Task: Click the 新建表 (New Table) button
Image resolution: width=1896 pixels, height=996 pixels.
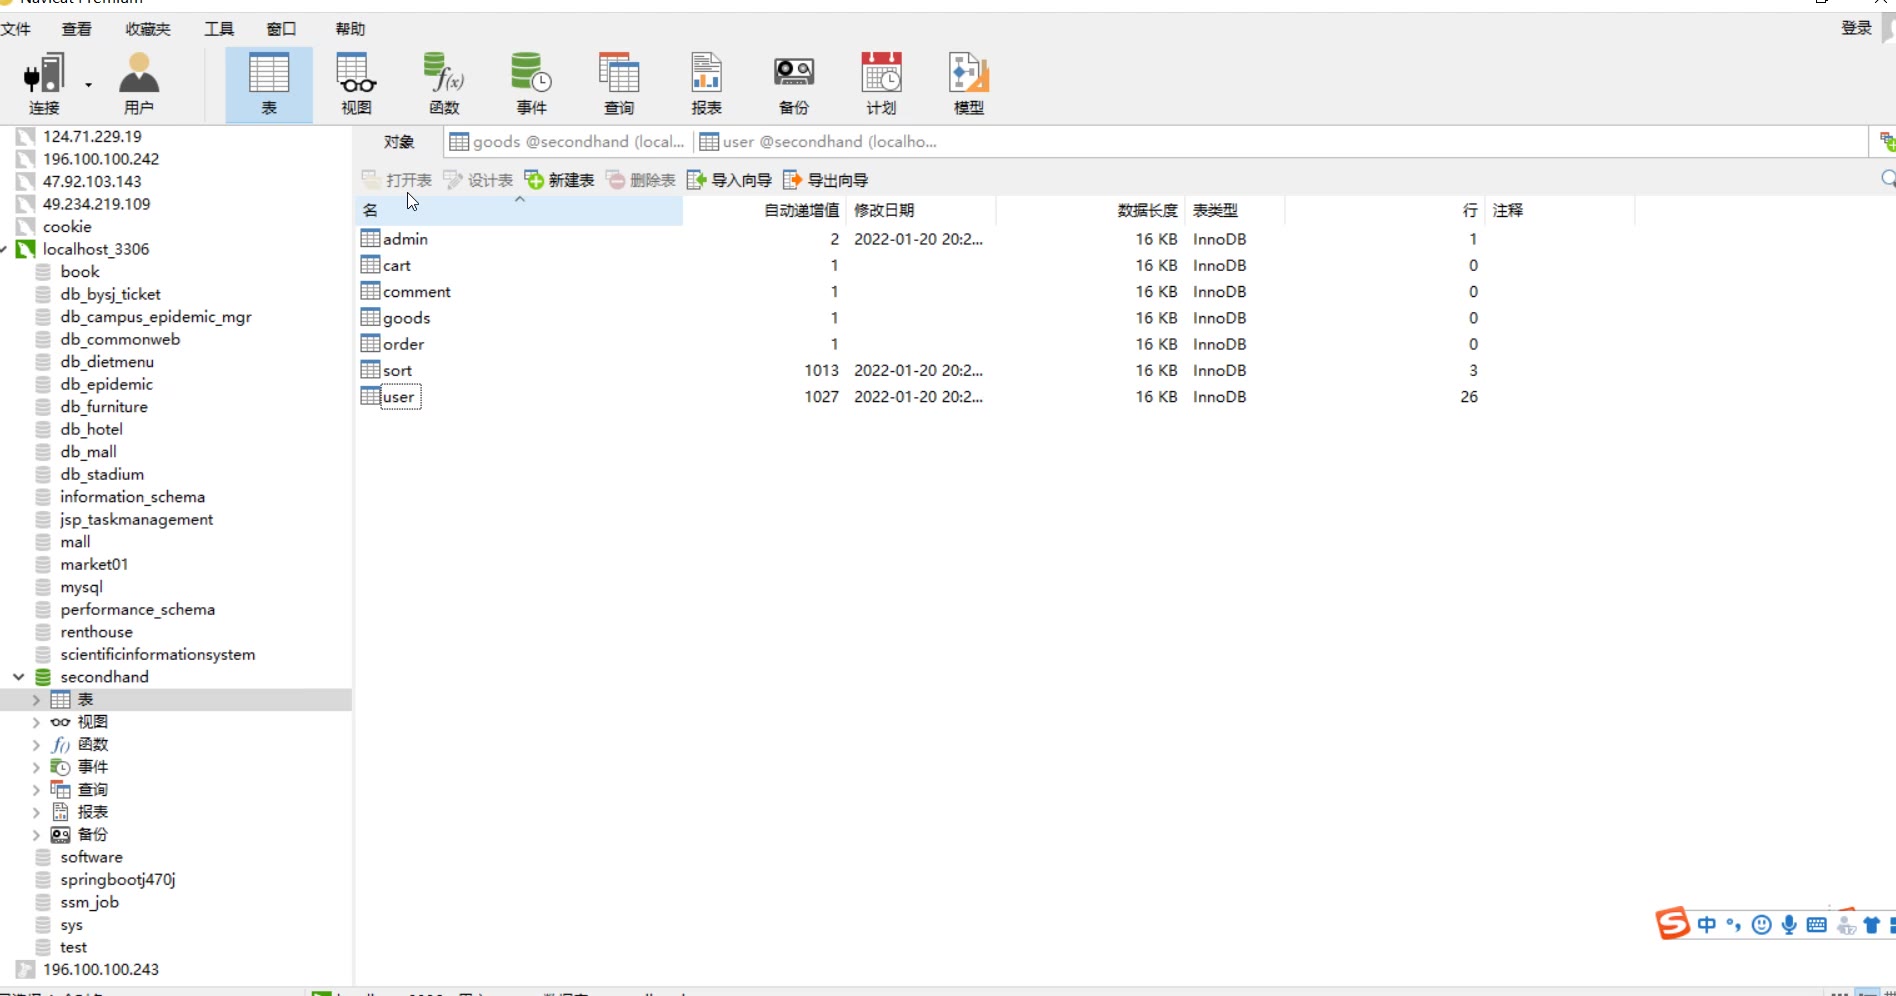Action: (x=559, y=180)
